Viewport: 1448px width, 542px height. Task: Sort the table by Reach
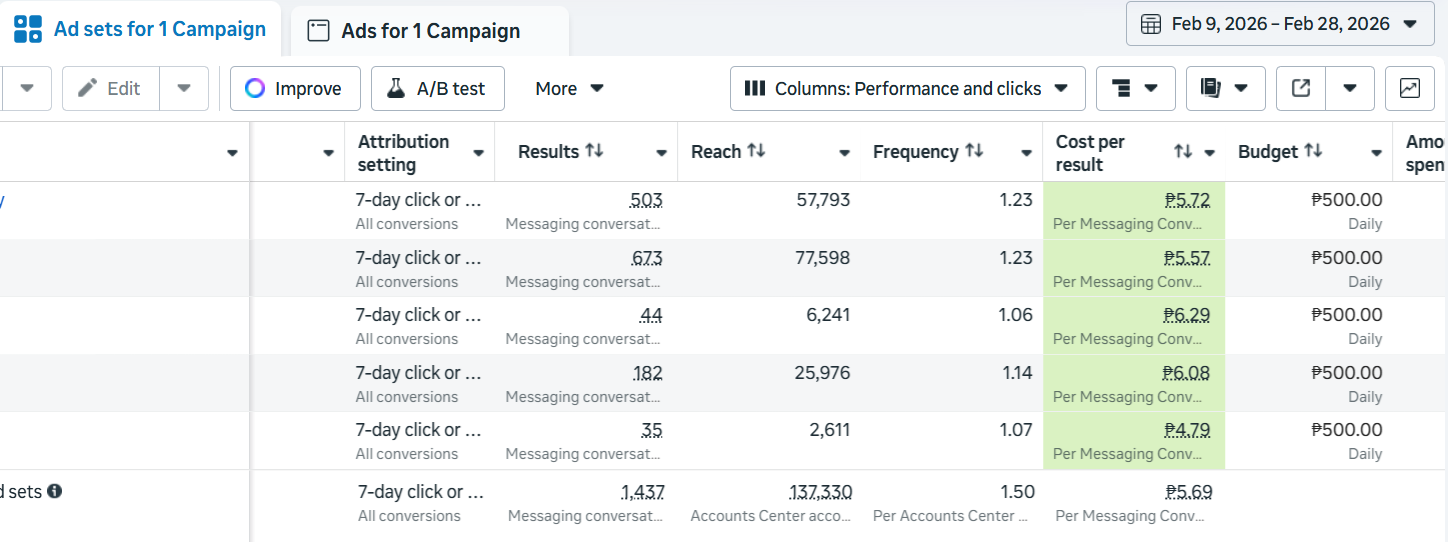pos(756,151)
